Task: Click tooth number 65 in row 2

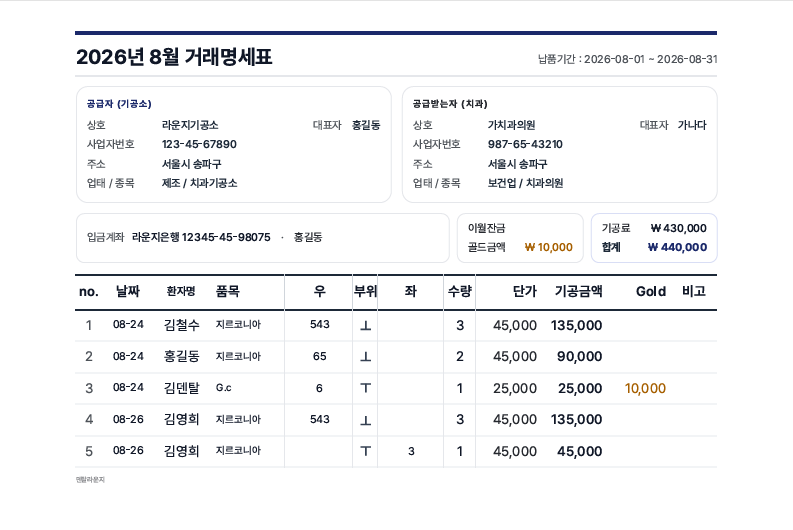Action: click(320, 357)
